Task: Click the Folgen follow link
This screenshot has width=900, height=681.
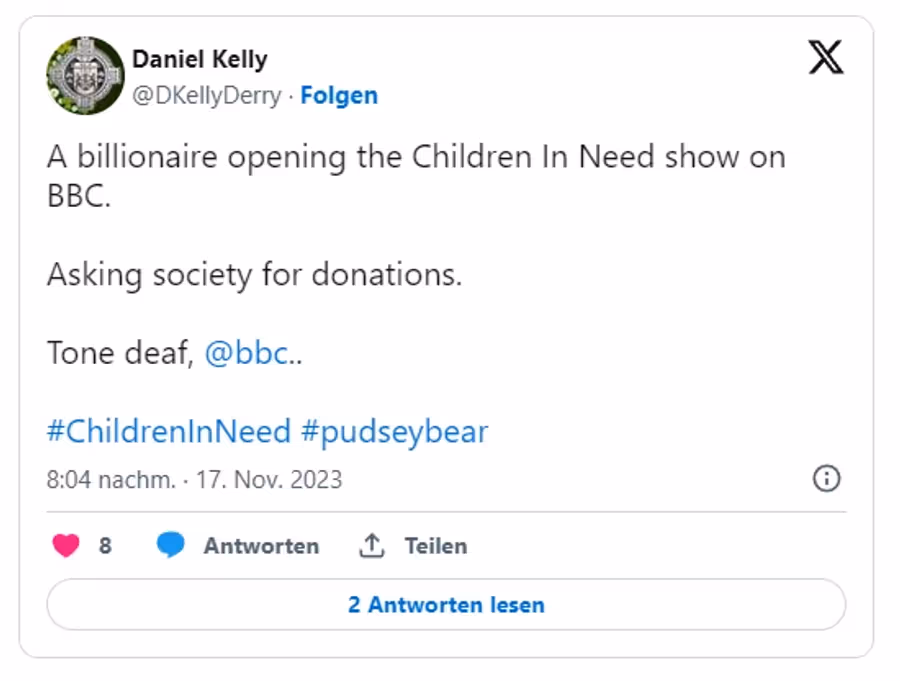Action: (339, 95)
